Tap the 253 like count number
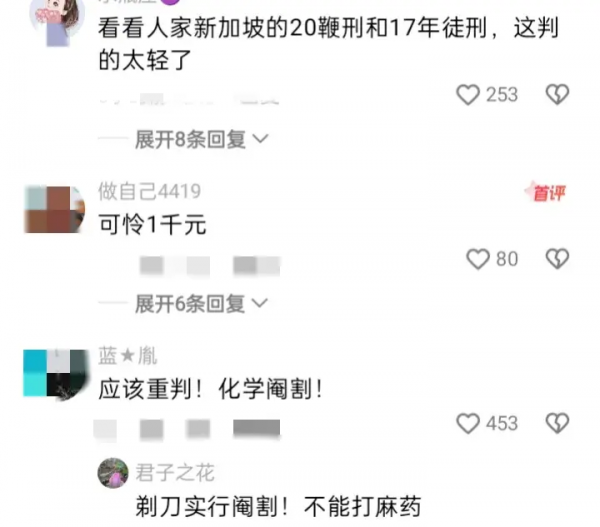This screenshot has height=527, width=600. coord(502,95)
